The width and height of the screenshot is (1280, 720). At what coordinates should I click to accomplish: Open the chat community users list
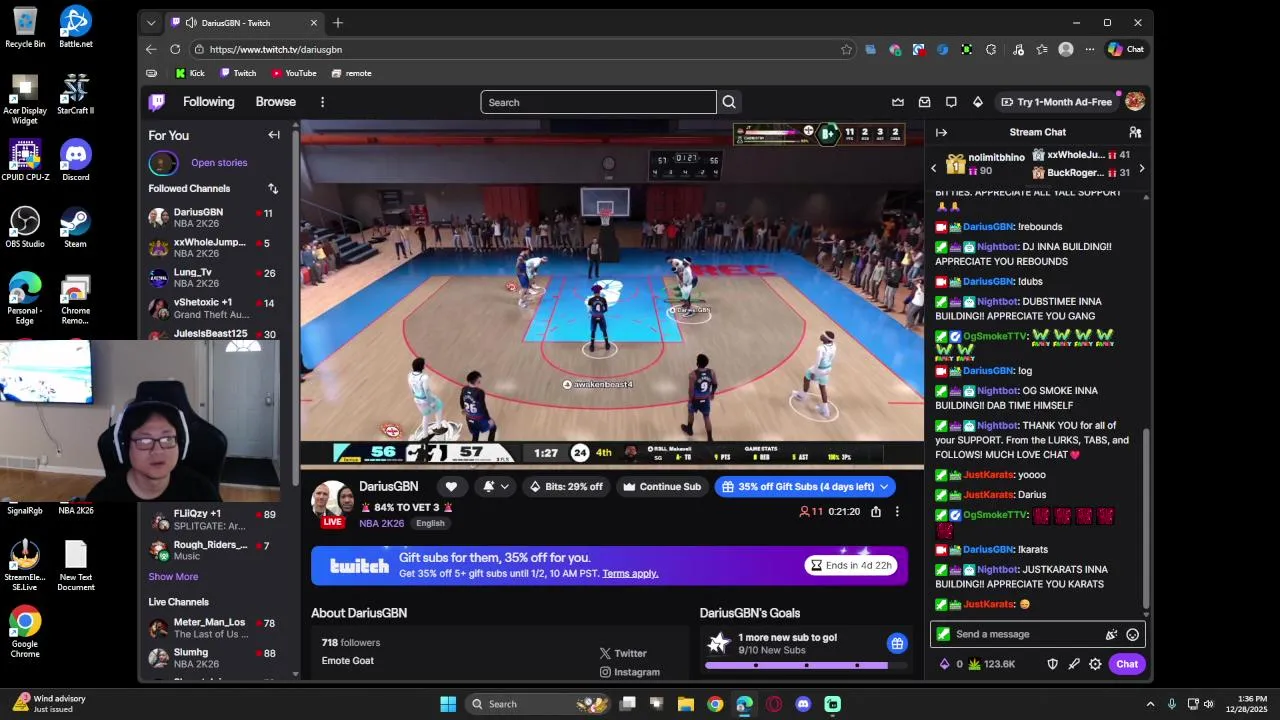pos(1135,132)
